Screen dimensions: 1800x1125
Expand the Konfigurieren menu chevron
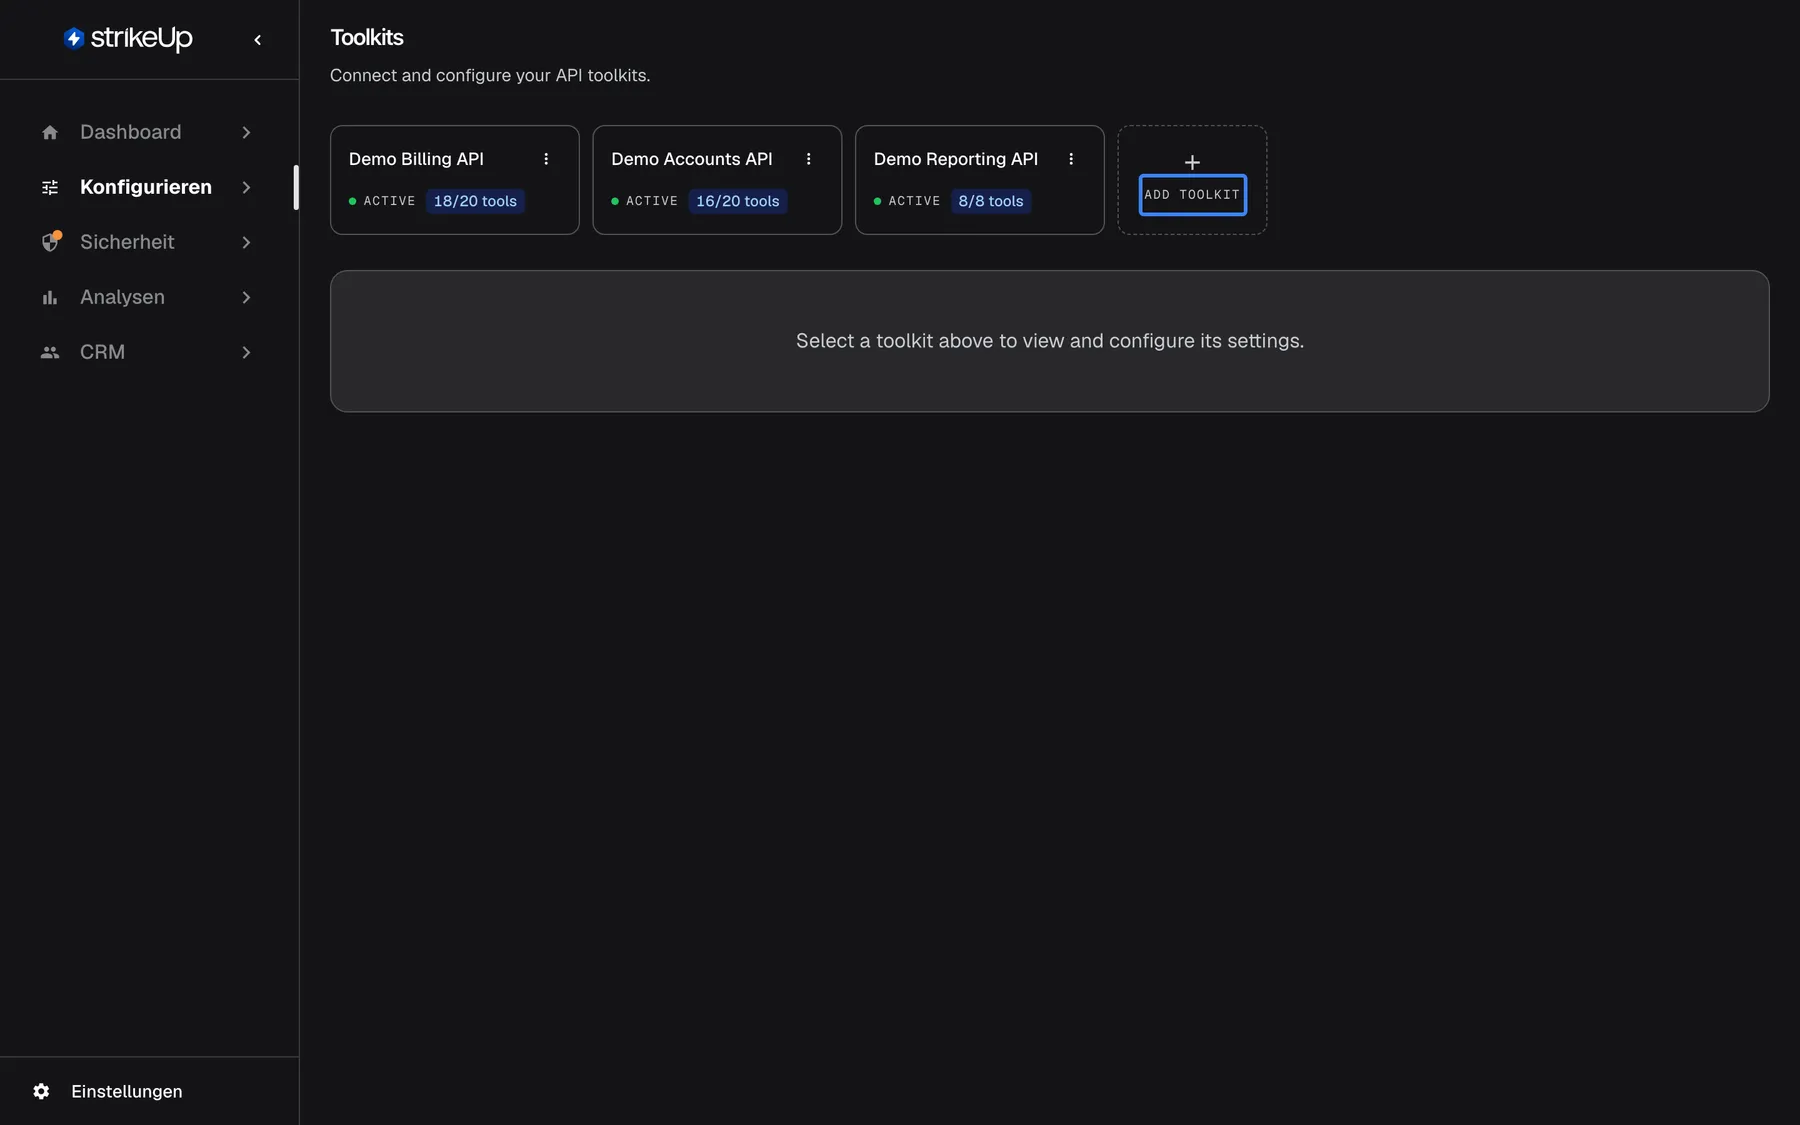coord(246,187)
